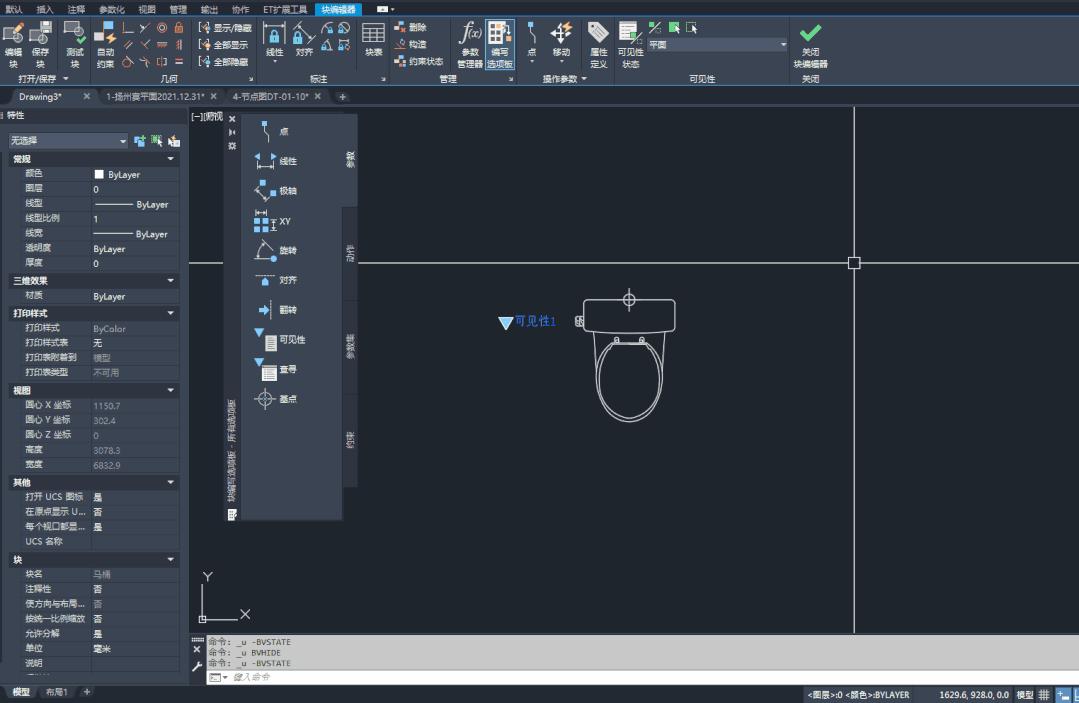This screenshot has width=1079, height=703.
Task: Choose the Polar (极轴) parameter tool
Action: tap(276, 191)
